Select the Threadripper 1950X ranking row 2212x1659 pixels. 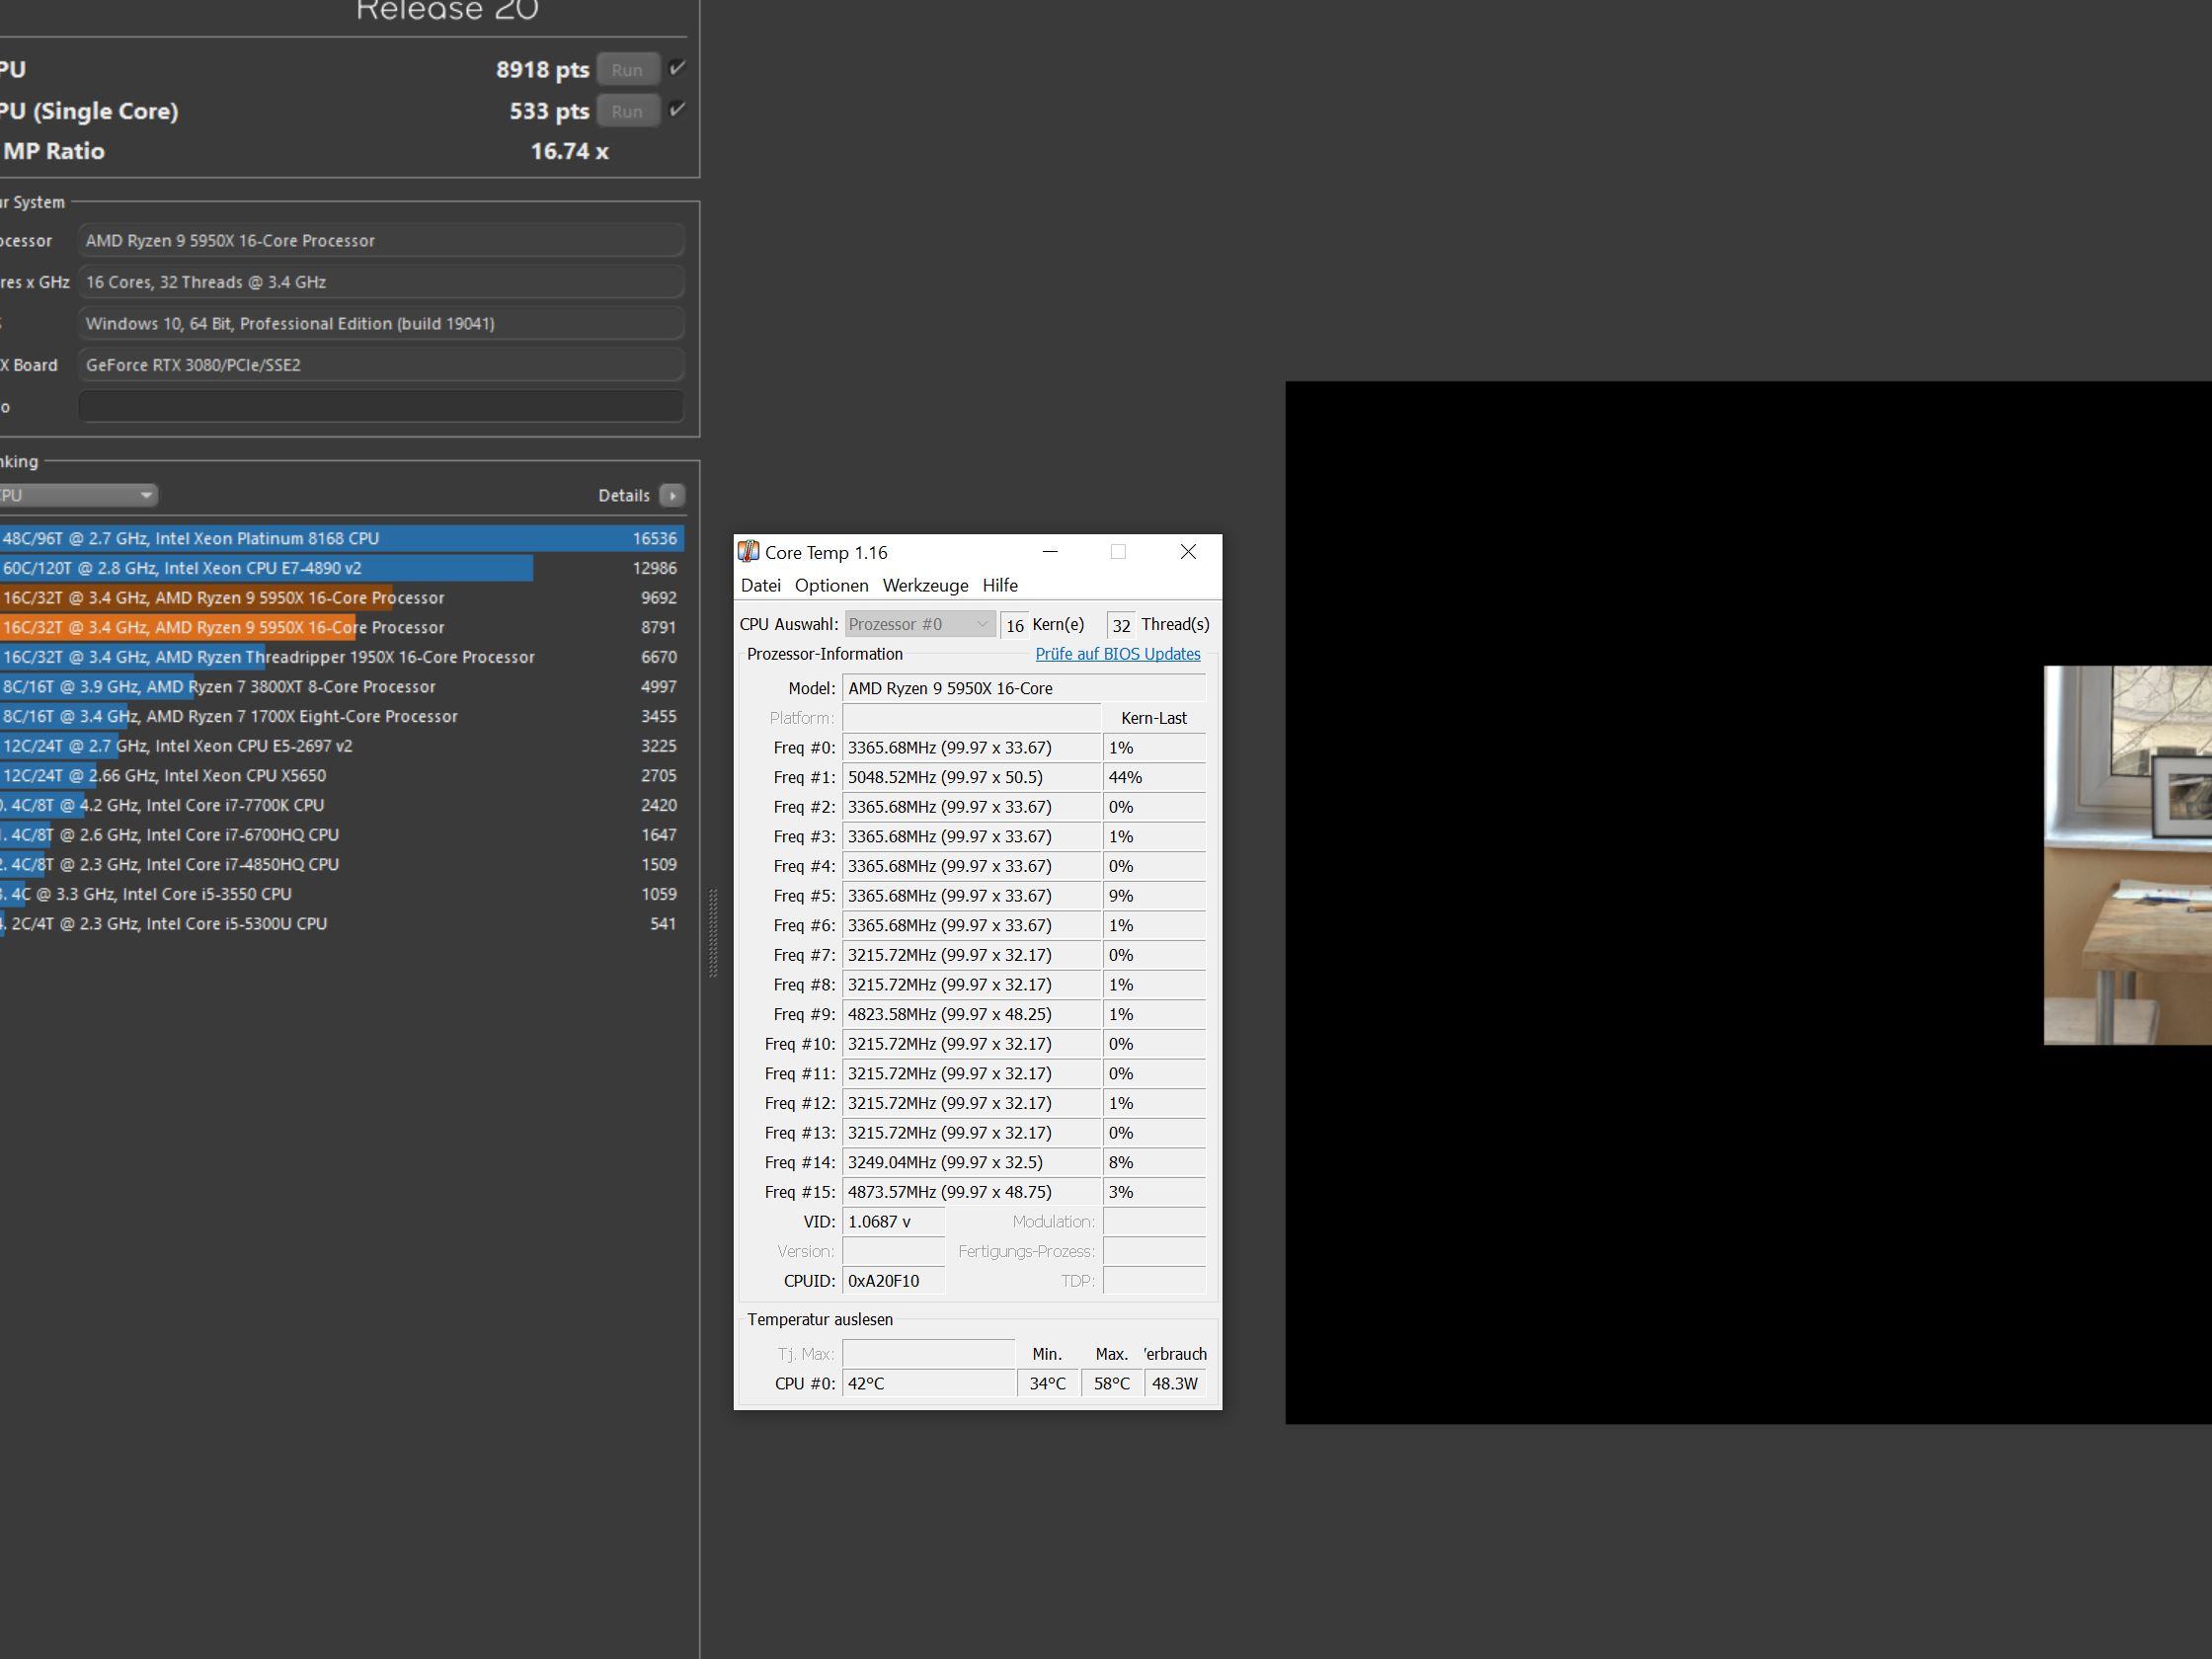(342, 657)
